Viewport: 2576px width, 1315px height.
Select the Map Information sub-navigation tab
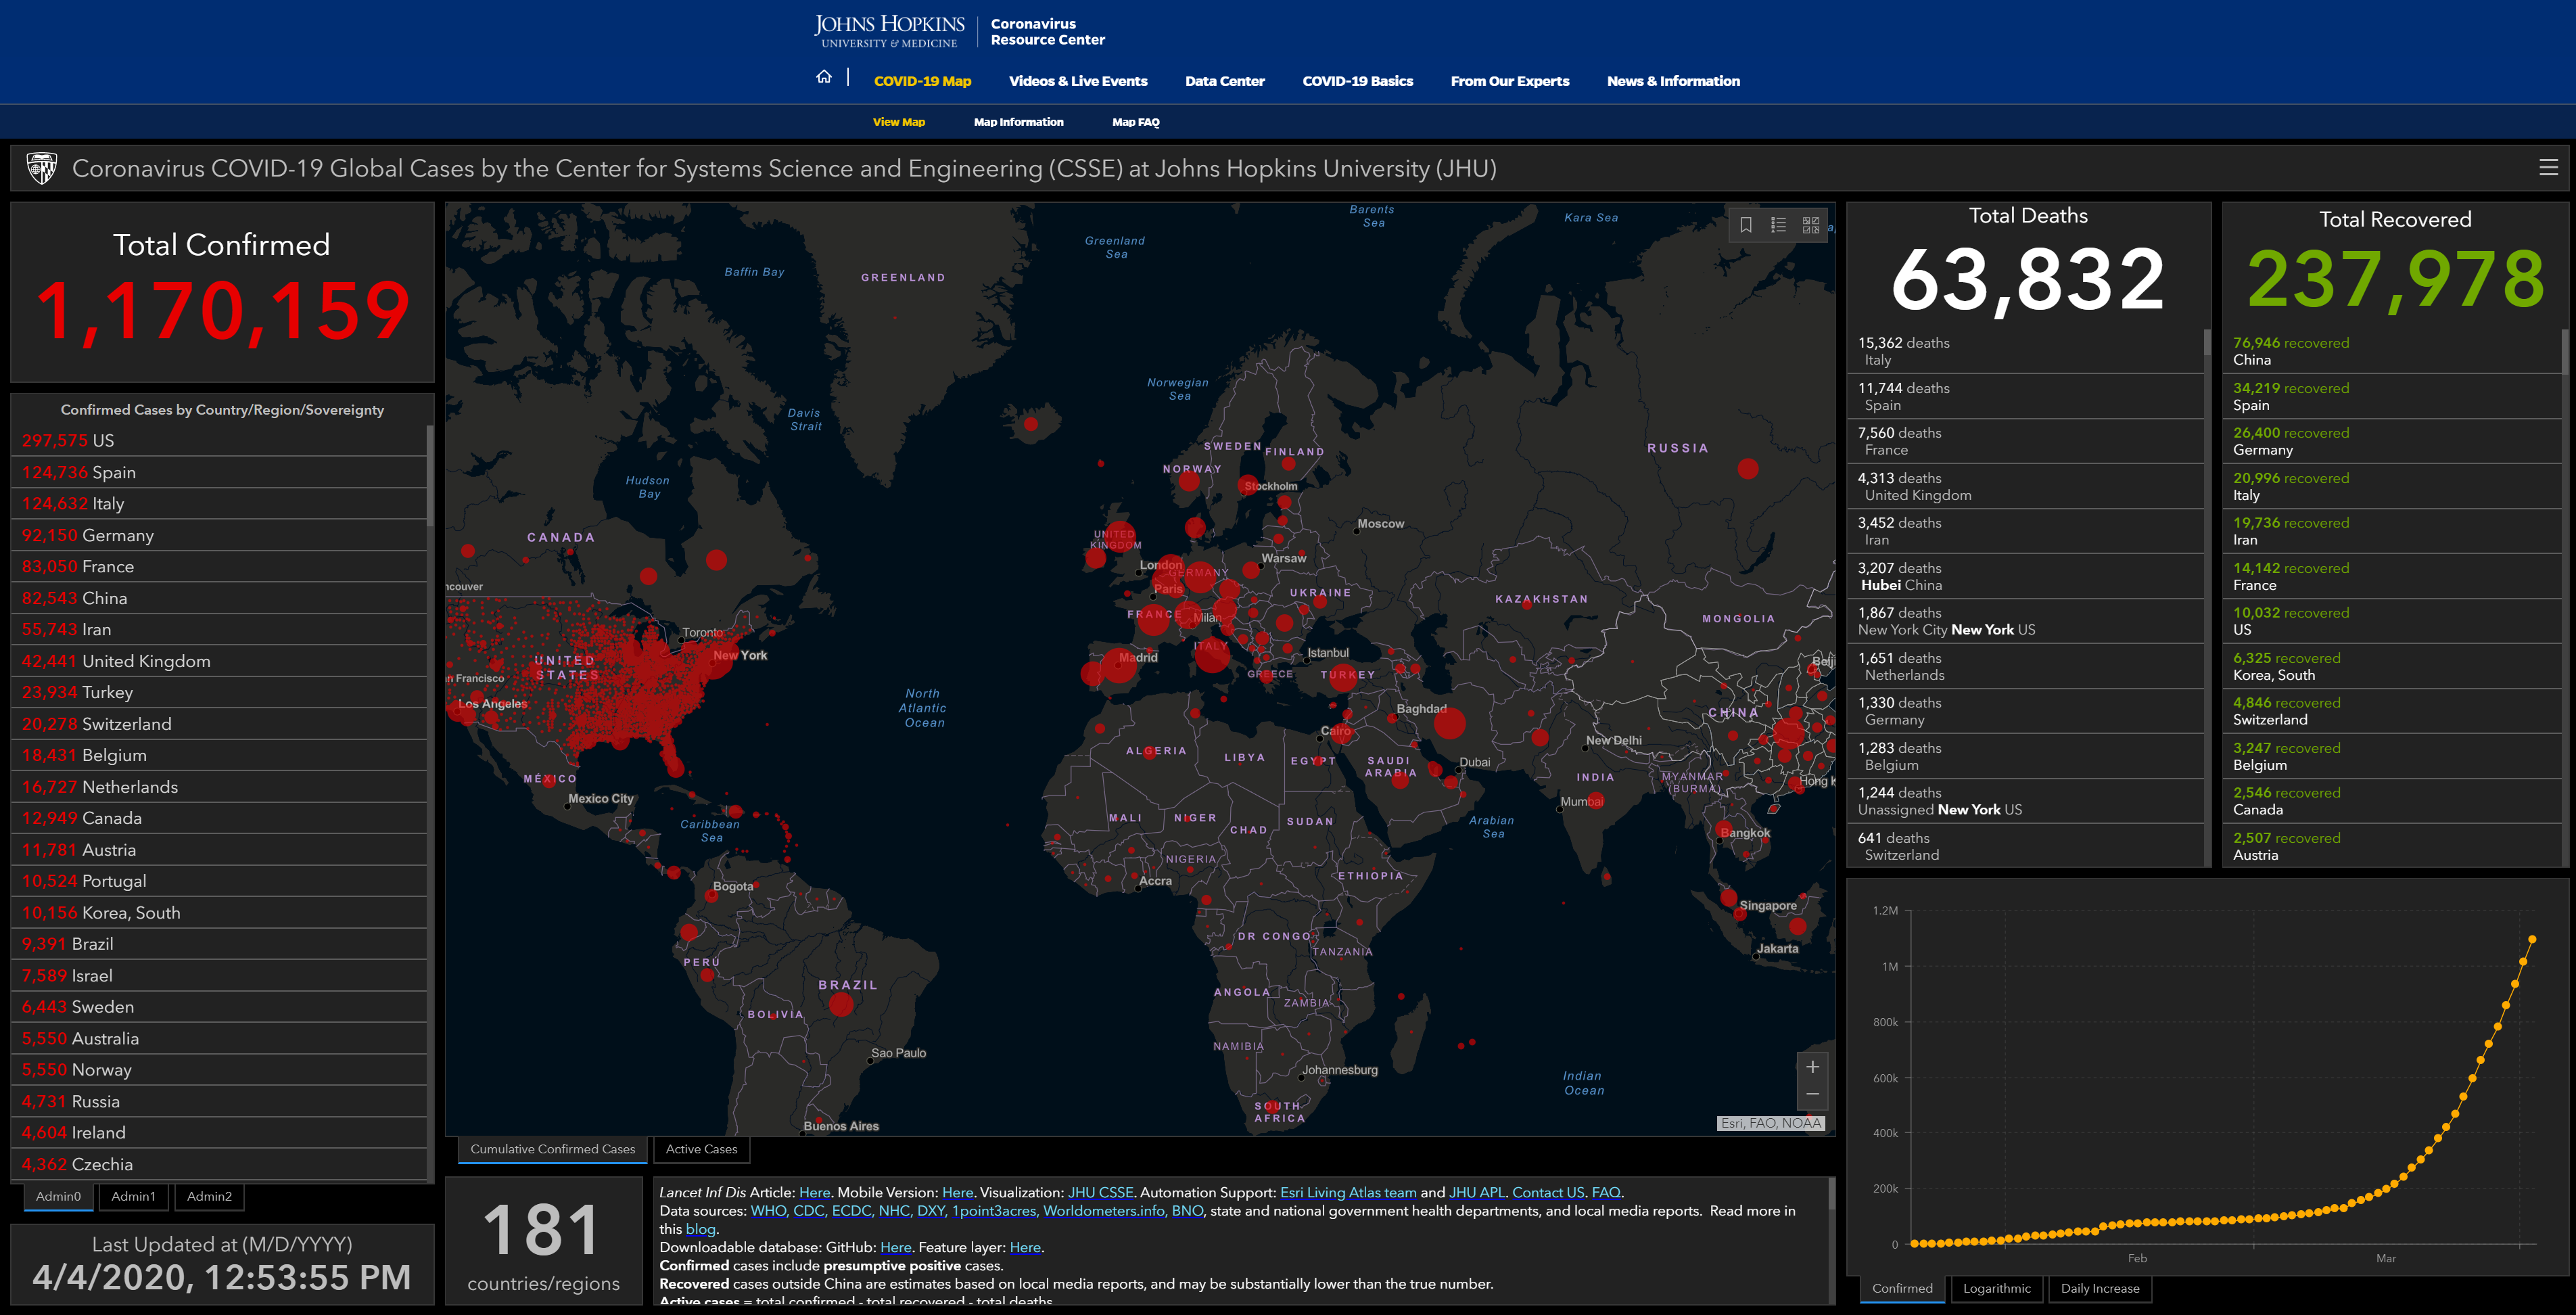(1018, 122)
